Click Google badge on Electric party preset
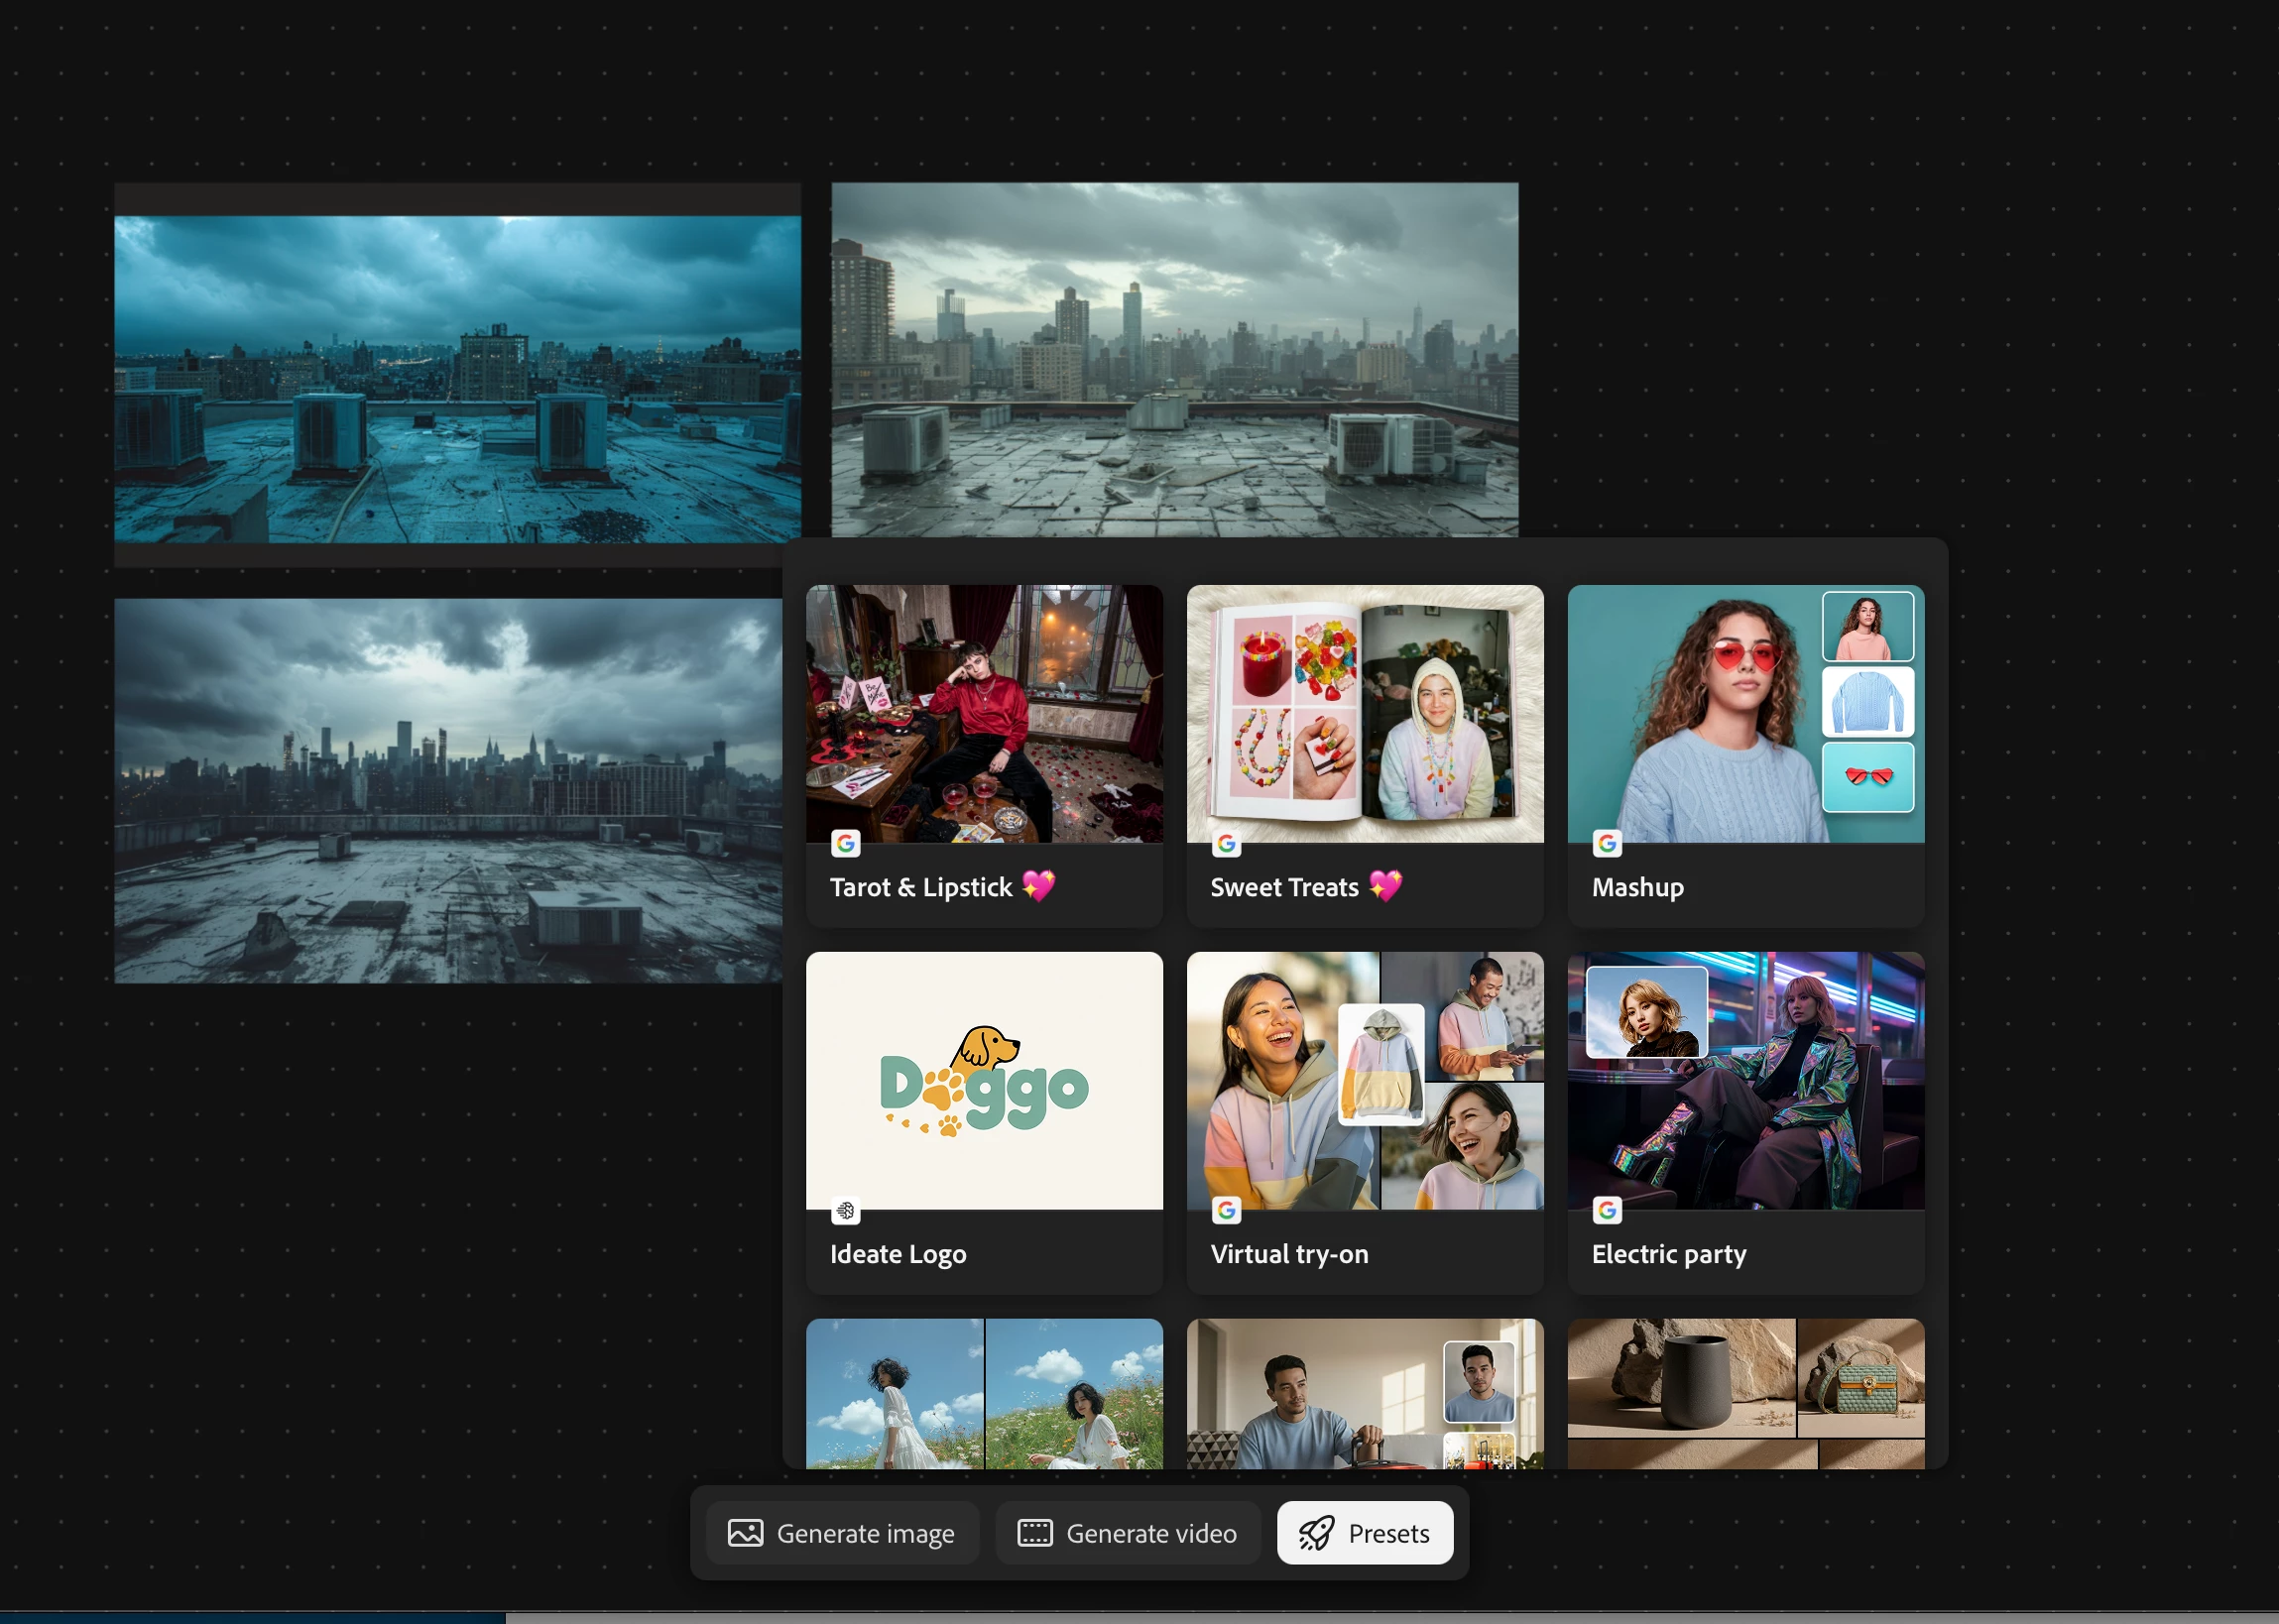Screen dimensions: 2279x1624 (x=1607, y=1211)
